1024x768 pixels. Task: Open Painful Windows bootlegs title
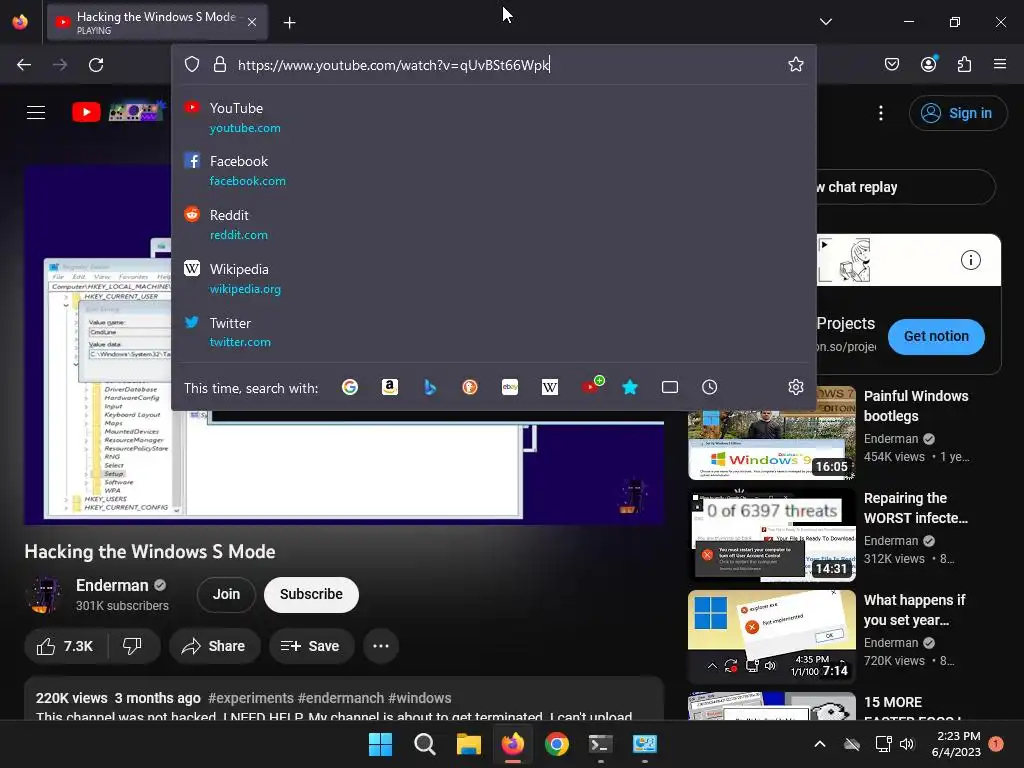(916, 406)
